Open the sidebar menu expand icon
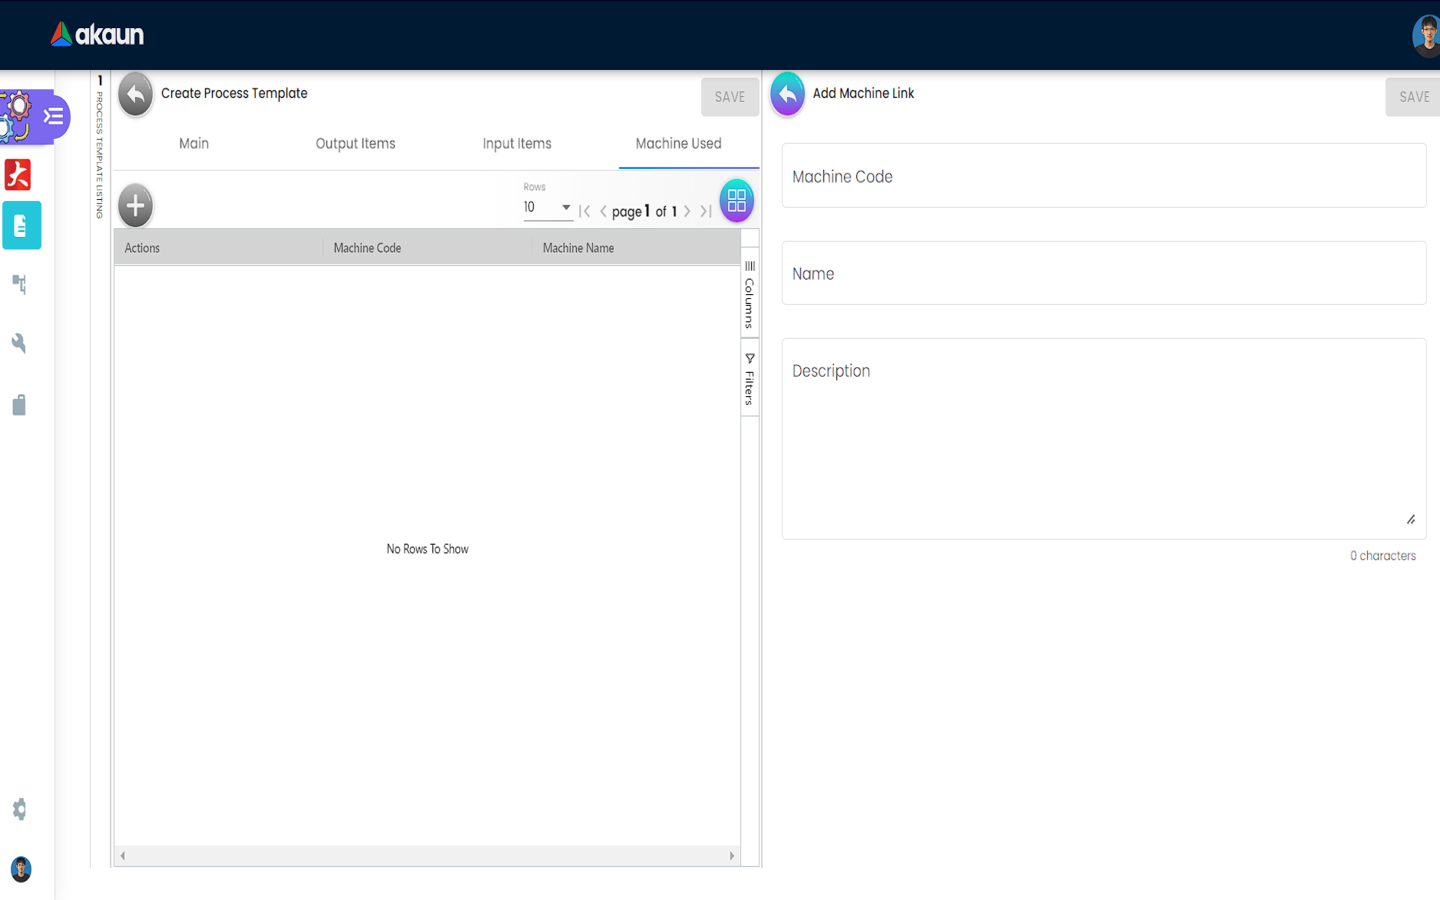1440x900 pixels. [54, 117]
